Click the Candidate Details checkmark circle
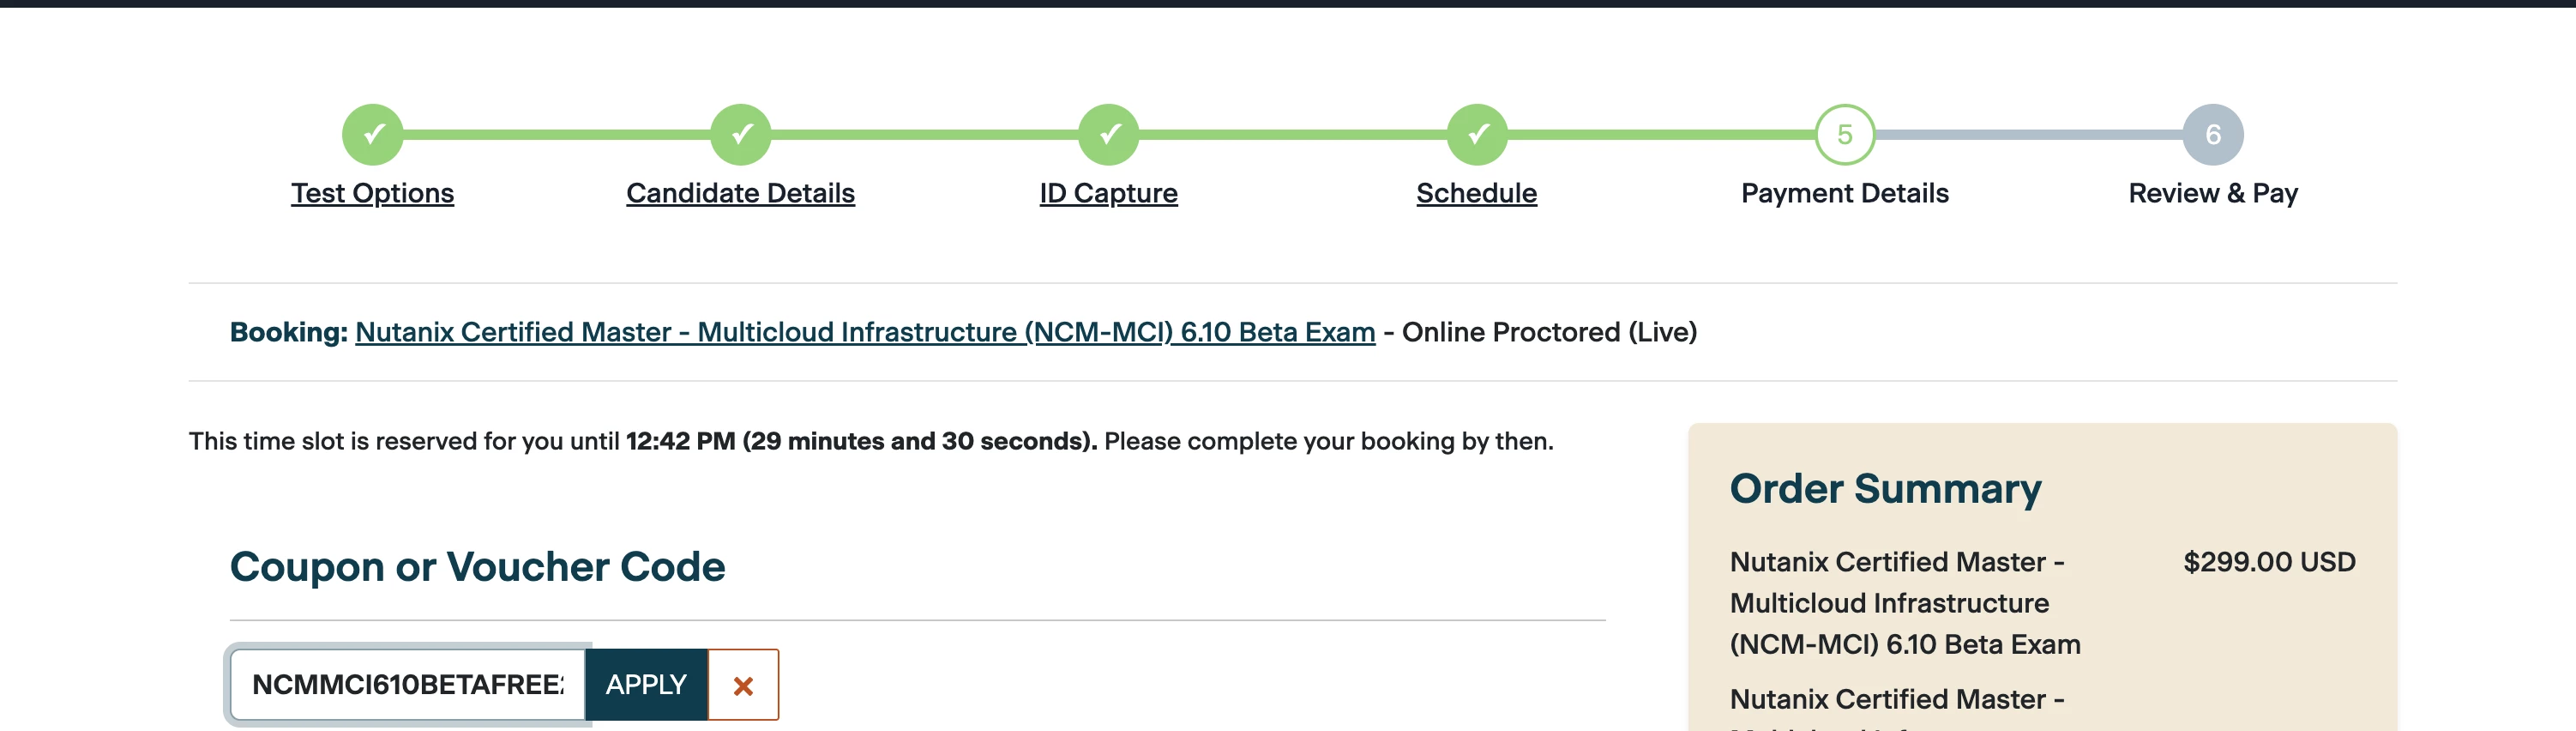This screenshot has width=2576, height=731. point(740,134)
